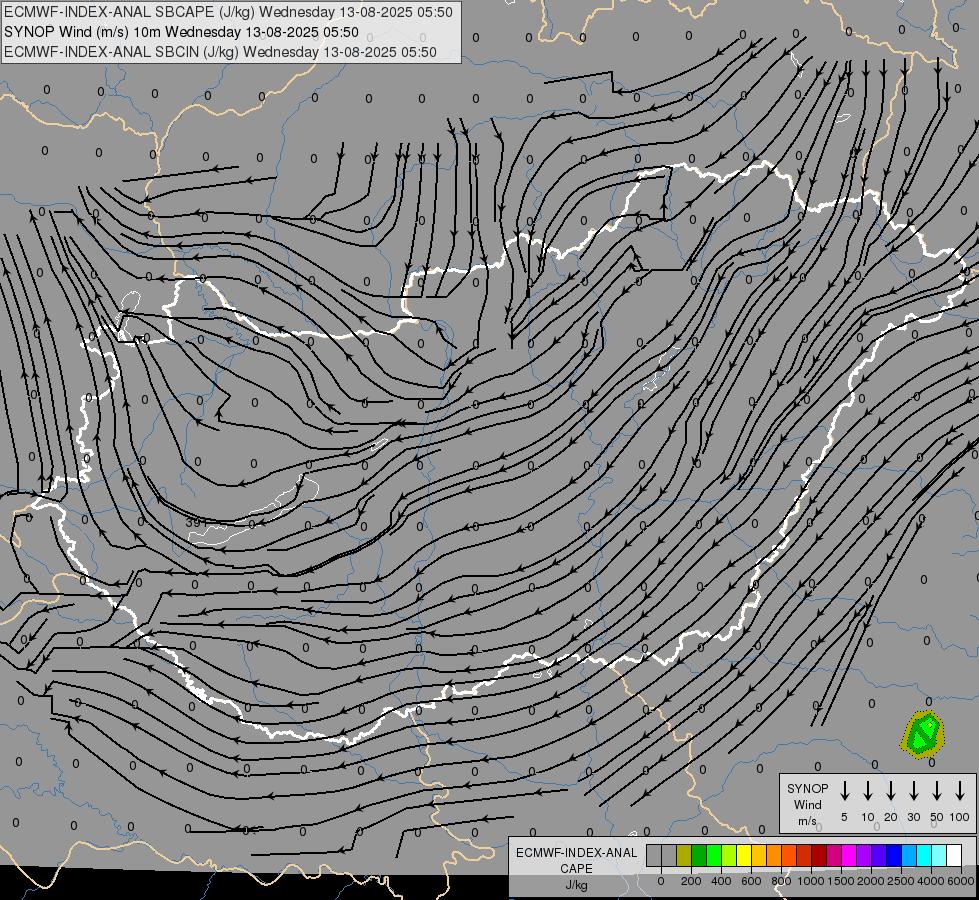The width and height of the screenshot is (979, 900).
Task: Click the 2500 tick label on CAPE scale
Action: pos(900,881)
